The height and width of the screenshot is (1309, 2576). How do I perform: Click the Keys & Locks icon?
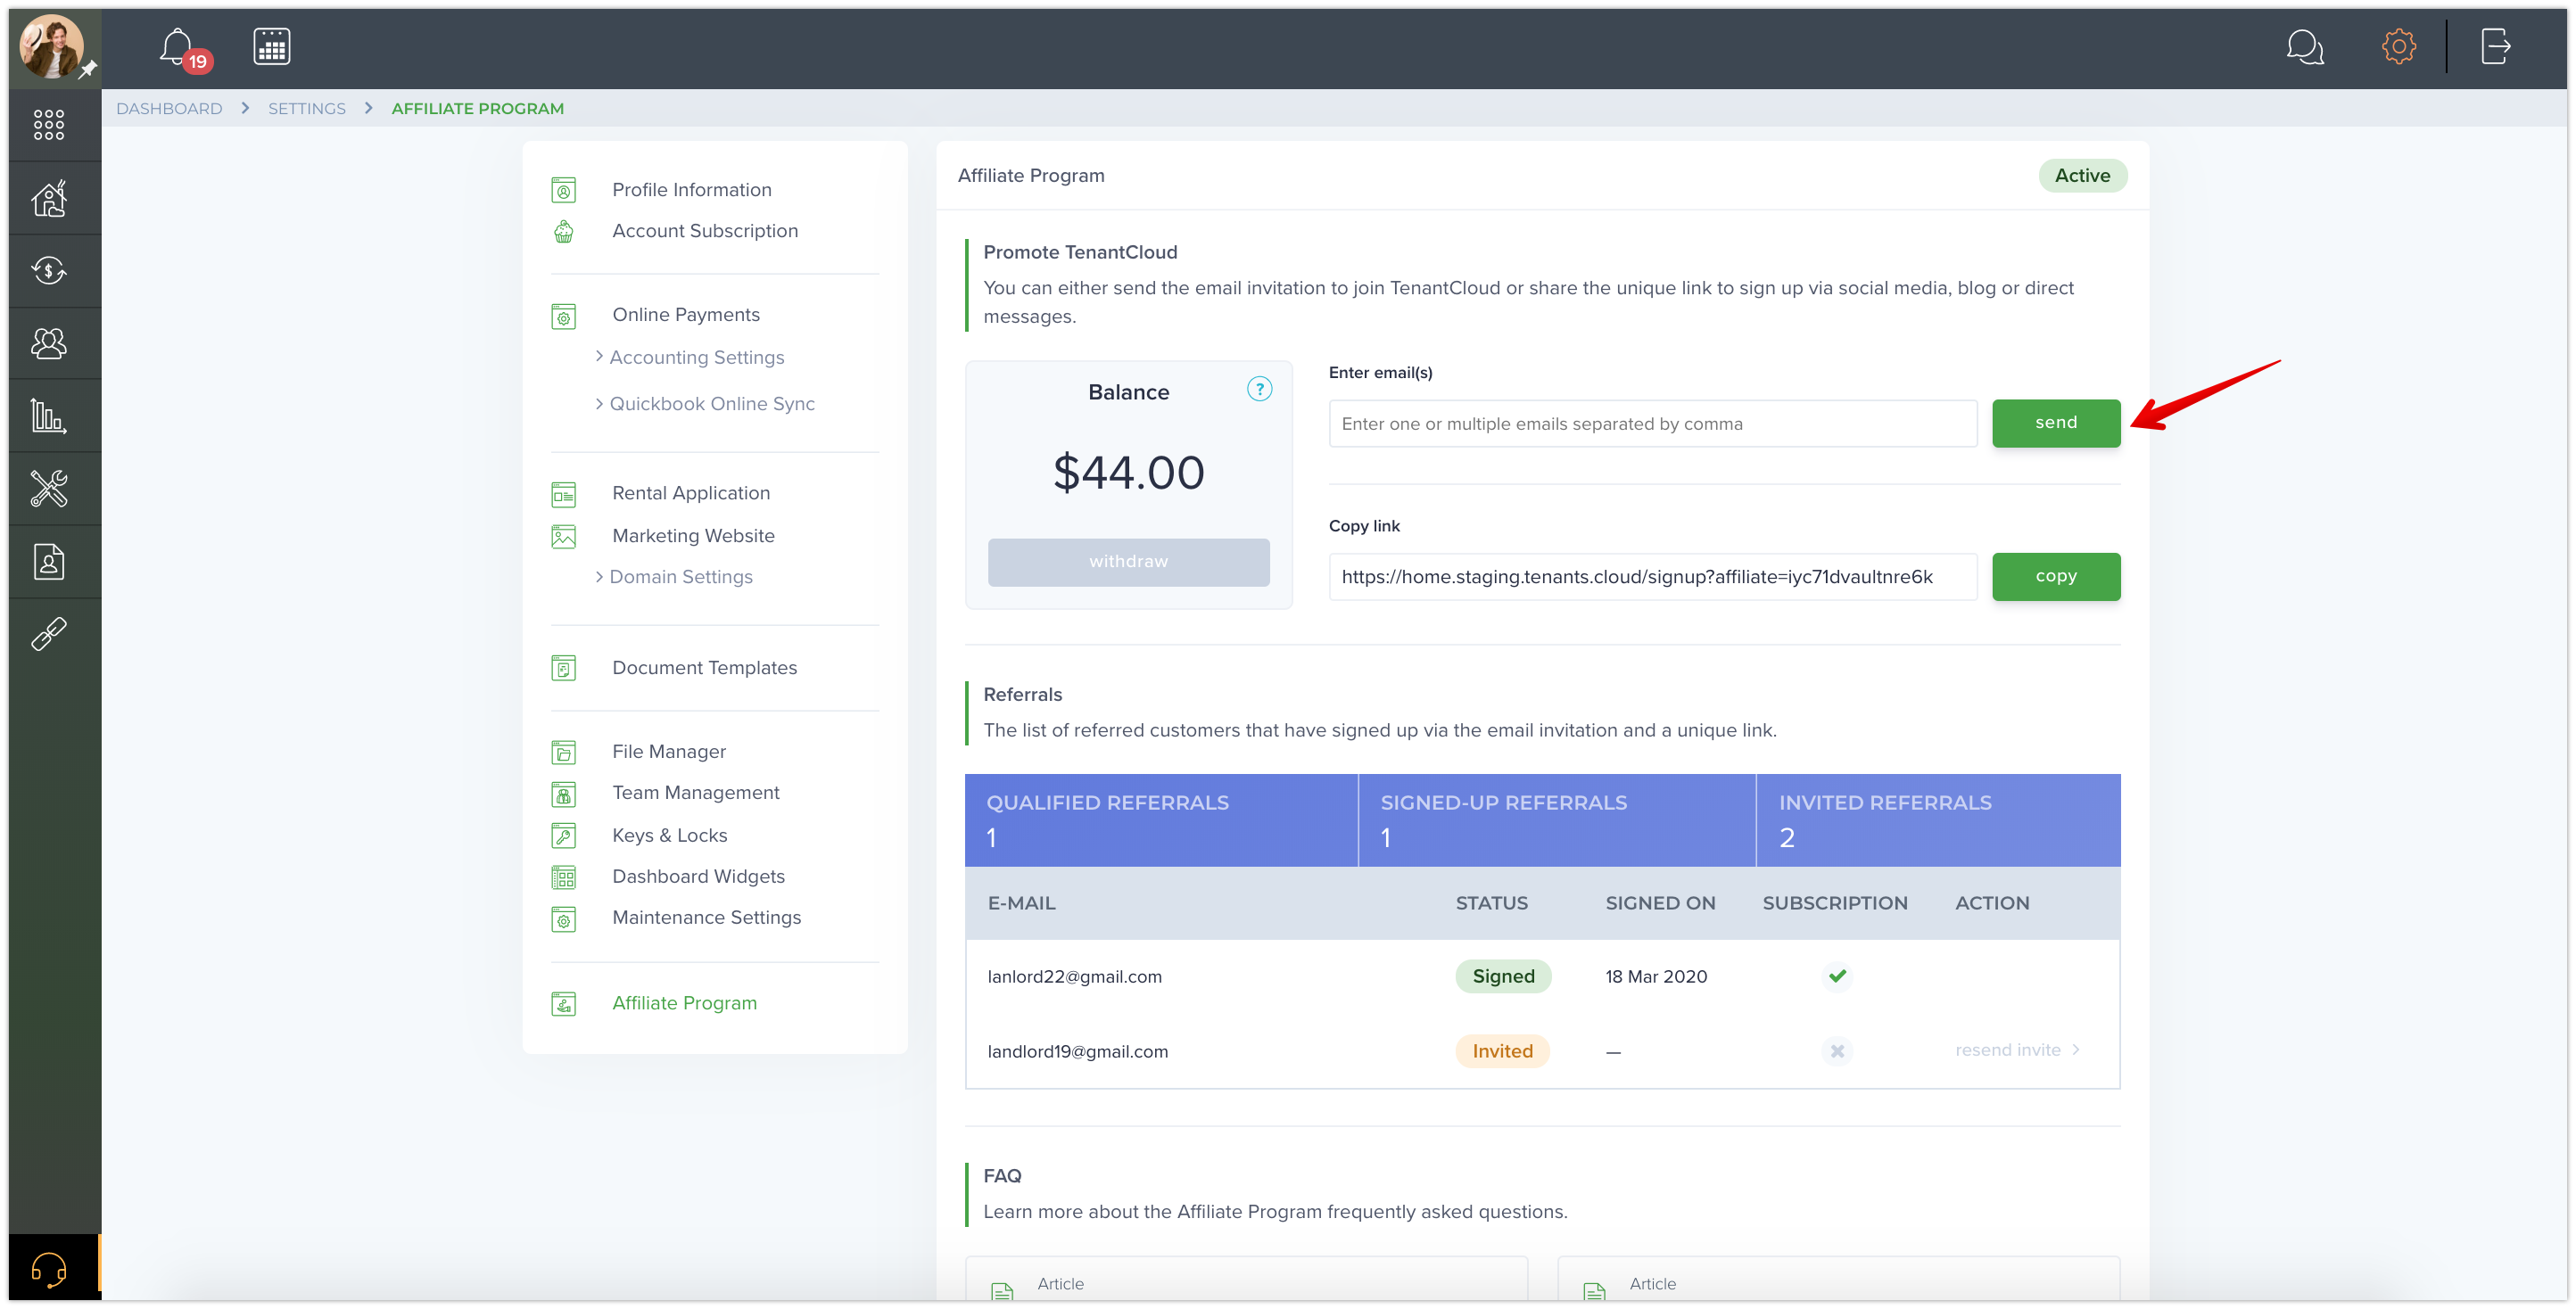tap(564, 836)
